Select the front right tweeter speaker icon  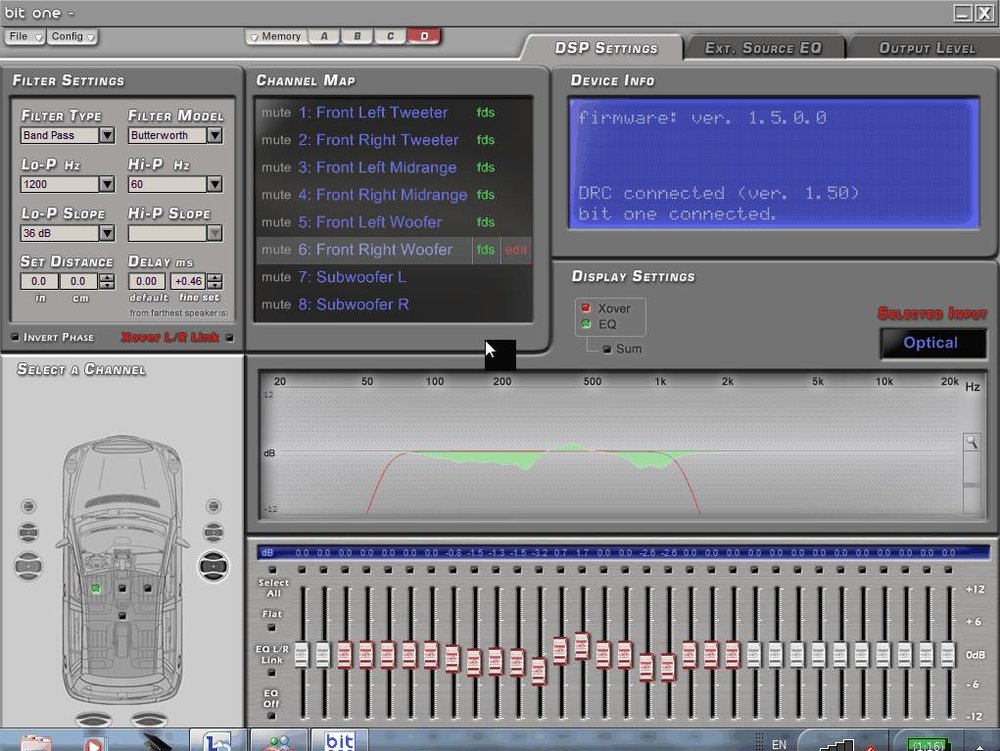click(214, 506)
